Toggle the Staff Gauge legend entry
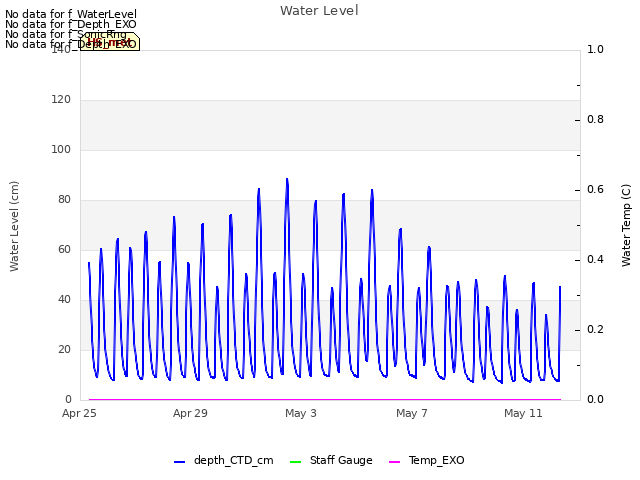 pos(331,460)
